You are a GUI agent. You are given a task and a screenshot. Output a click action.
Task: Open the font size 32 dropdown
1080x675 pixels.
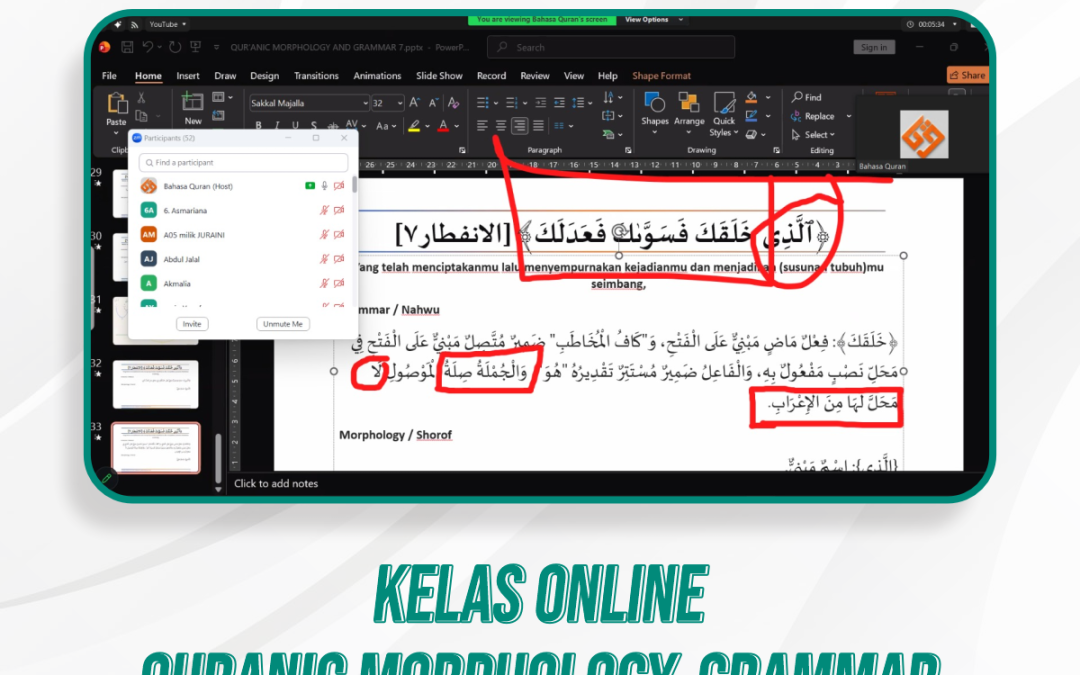[x=399, y=103]
